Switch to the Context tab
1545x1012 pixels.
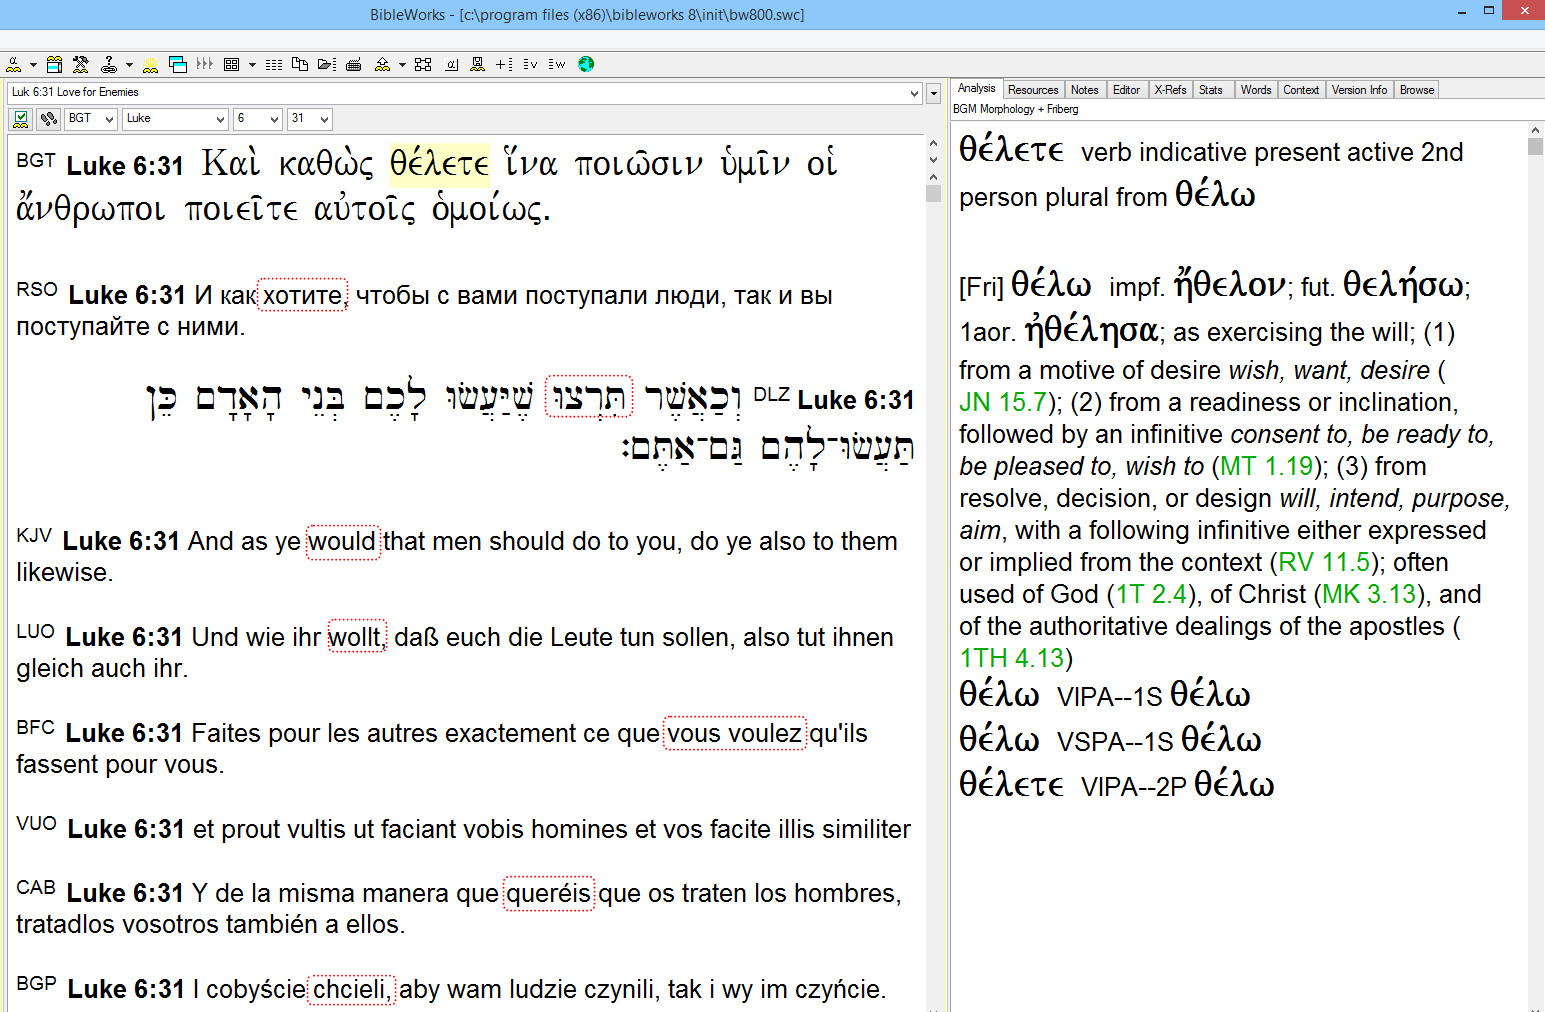tap(1301, 90)
